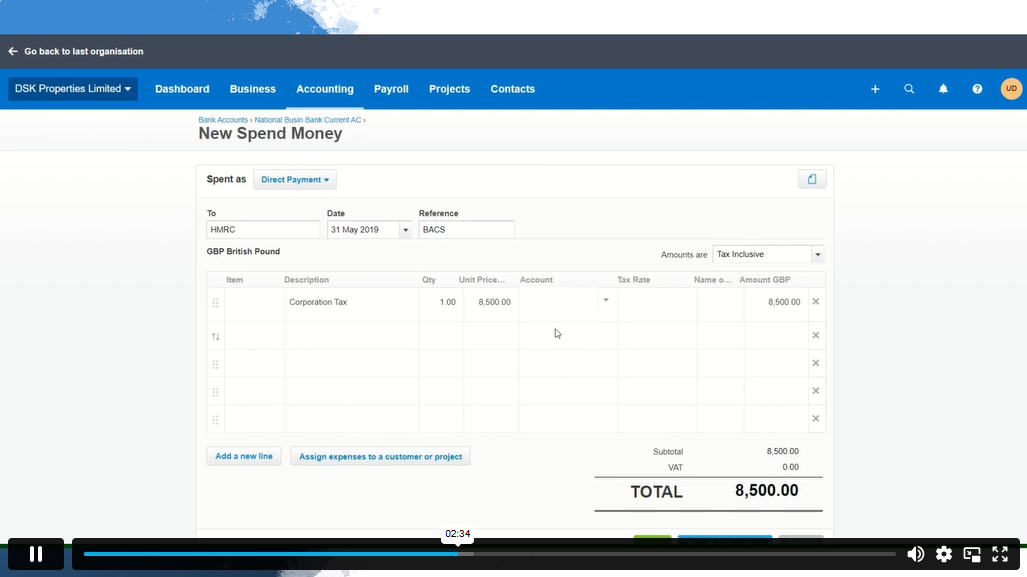Click the file attachment icon
This screenshot has height=577, width=1027.
[x=812, y=179]
